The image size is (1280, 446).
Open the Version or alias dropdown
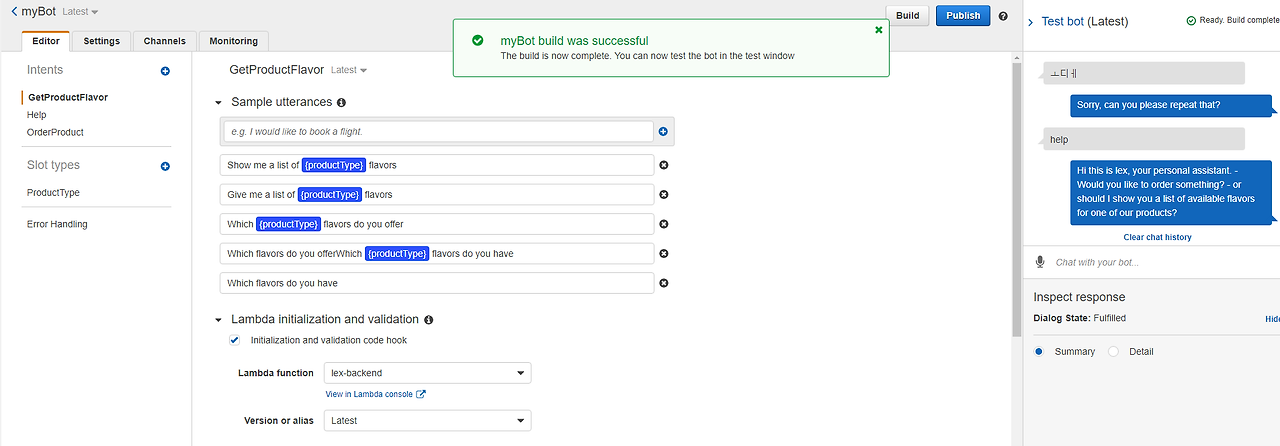pos(427,421)
